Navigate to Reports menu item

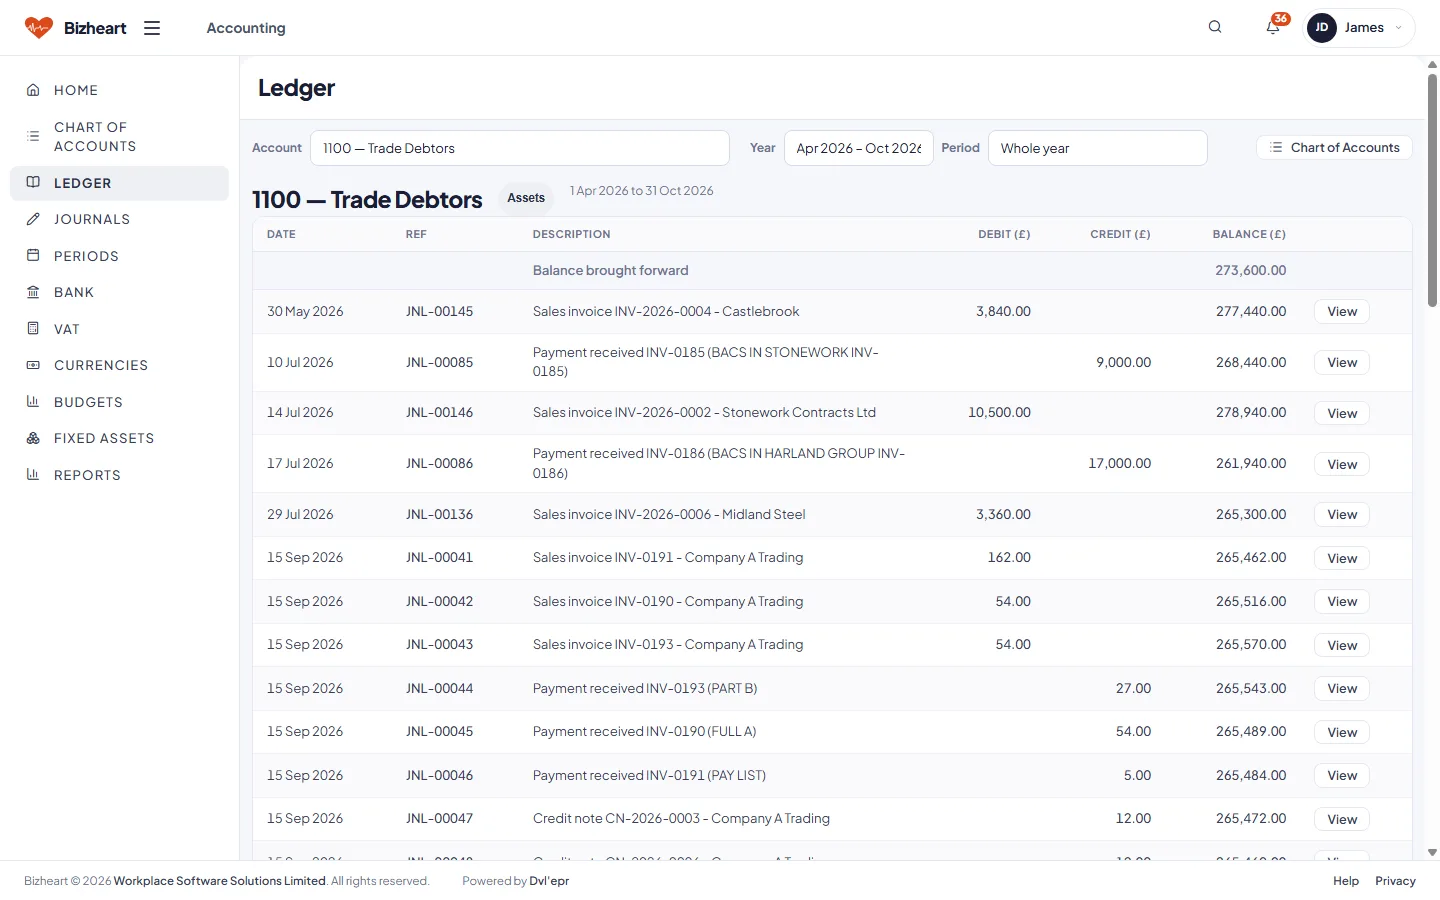click(119, 475)
